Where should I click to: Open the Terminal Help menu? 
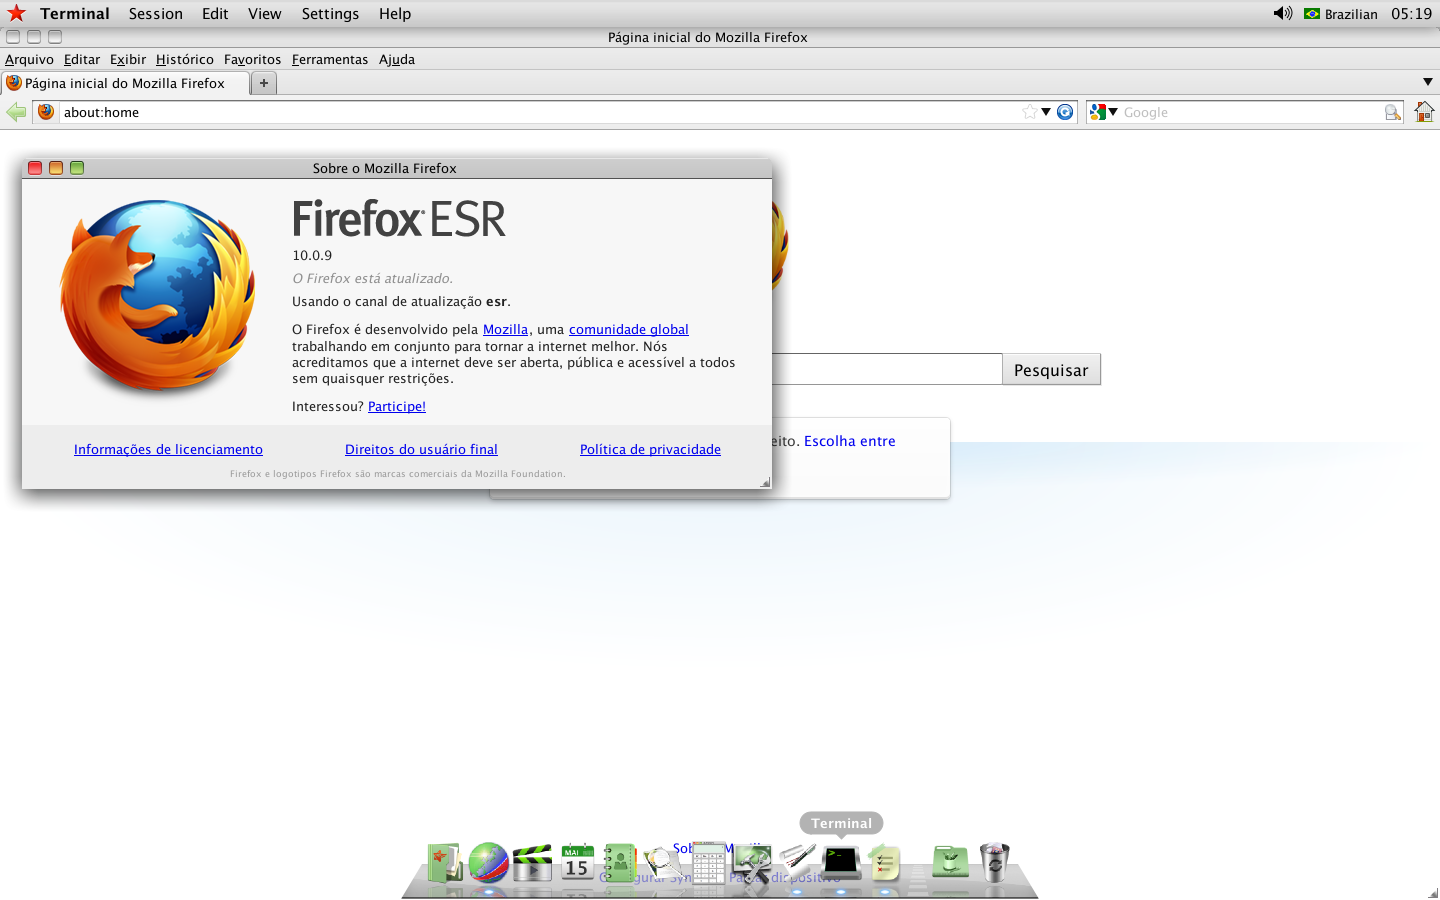click(395, 14)
